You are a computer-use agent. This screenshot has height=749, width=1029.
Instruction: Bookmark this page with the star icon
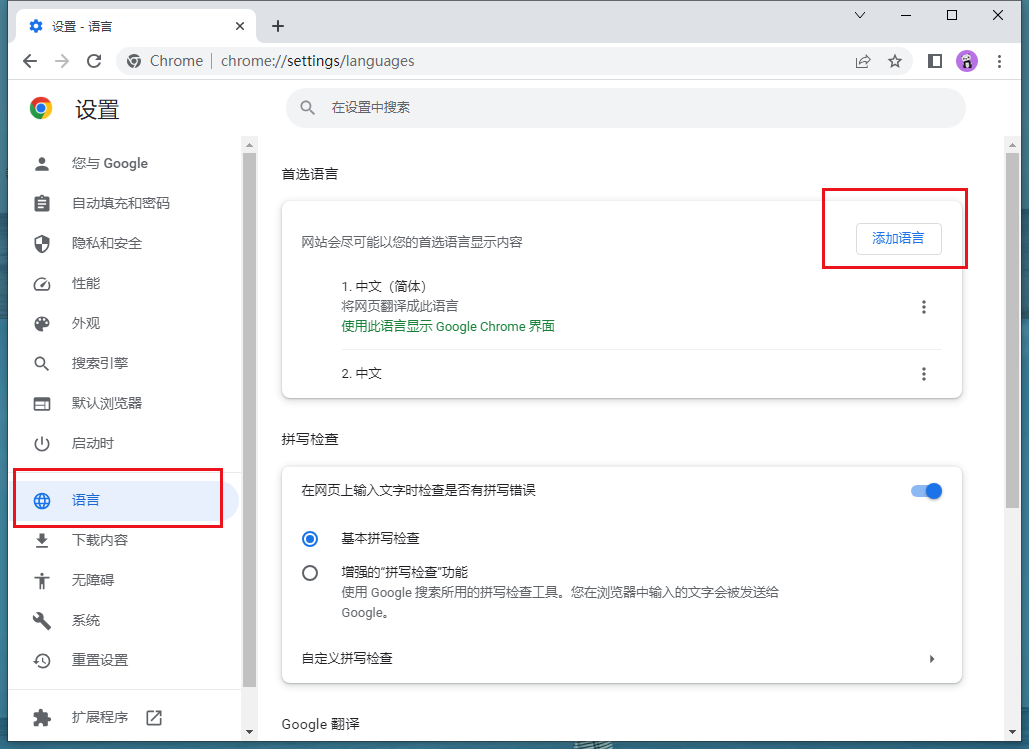pyautogui.click(x=894, y=61)
